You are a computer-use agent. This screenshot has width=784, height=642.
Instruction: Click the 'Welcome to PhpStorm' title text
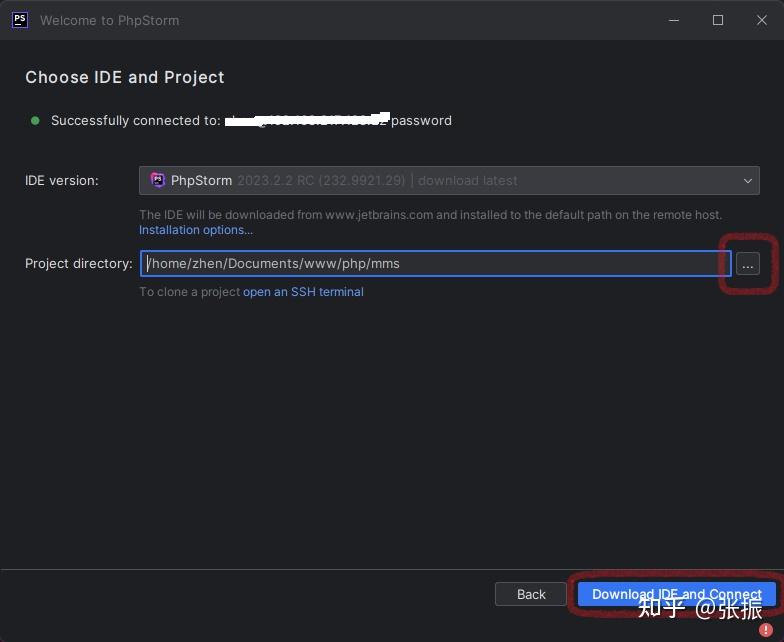(x=110, y=20)
